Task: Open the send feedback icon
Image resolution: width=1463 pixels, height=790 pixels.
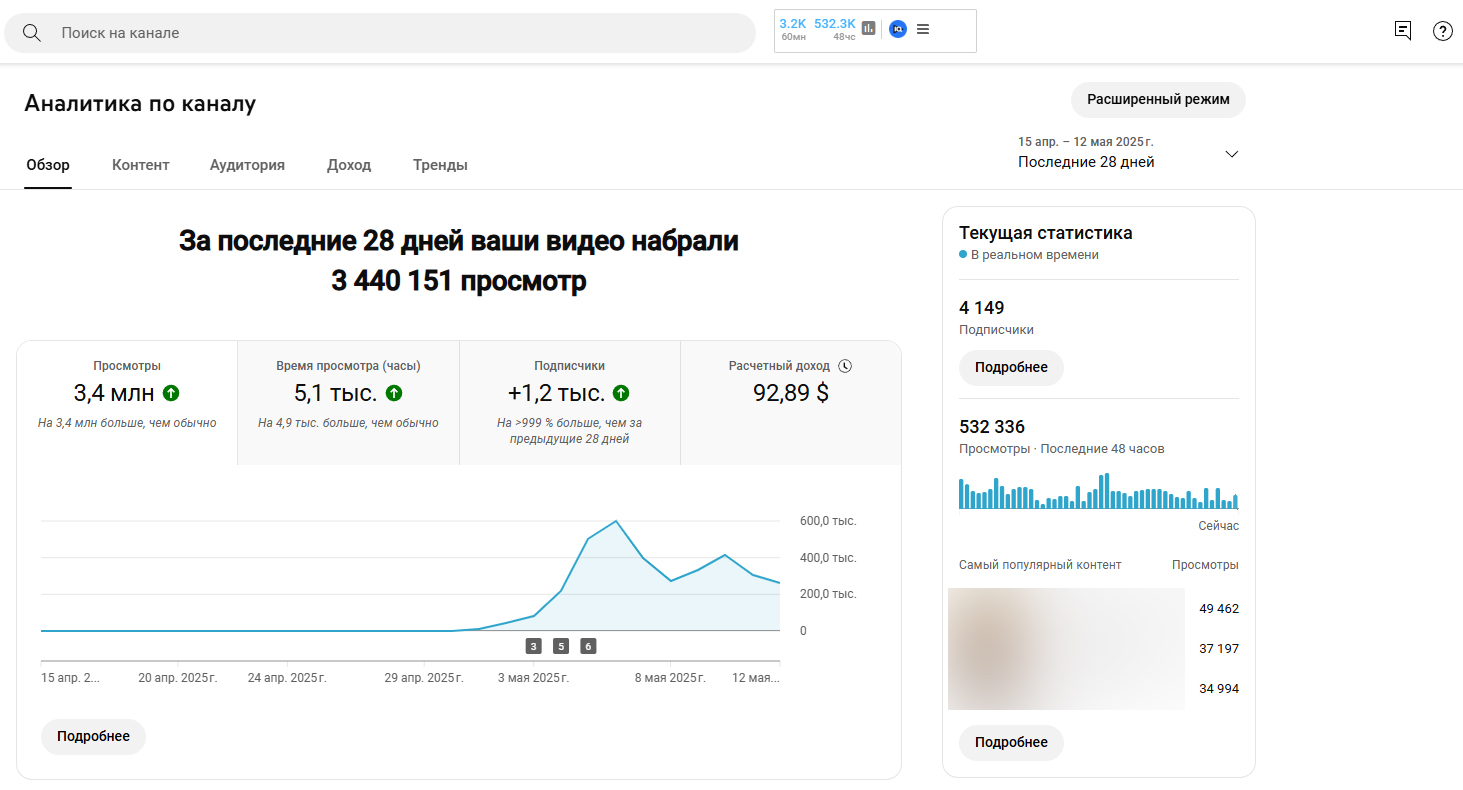Action: click(1403, 31)
